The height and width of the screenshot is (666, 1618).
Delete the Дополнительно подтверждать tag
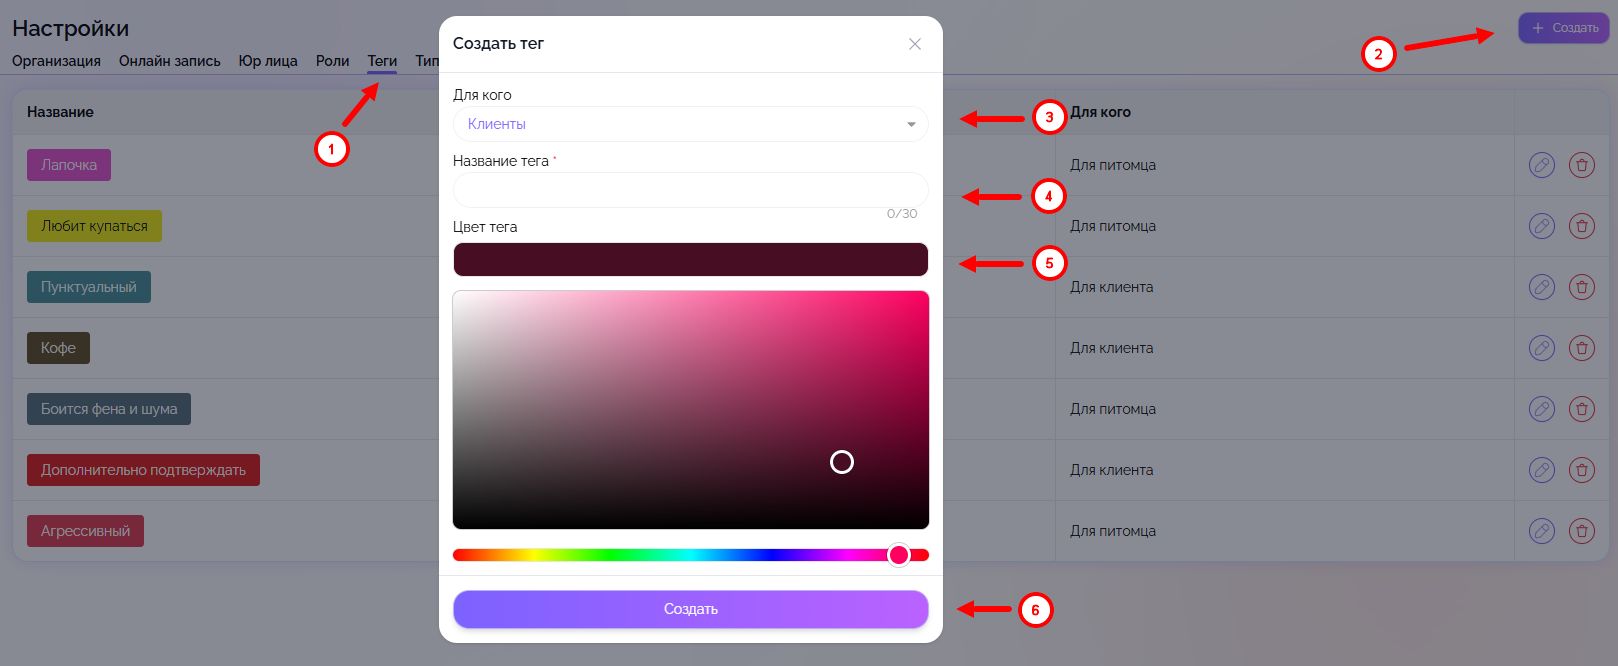[x=1582, y=470]
